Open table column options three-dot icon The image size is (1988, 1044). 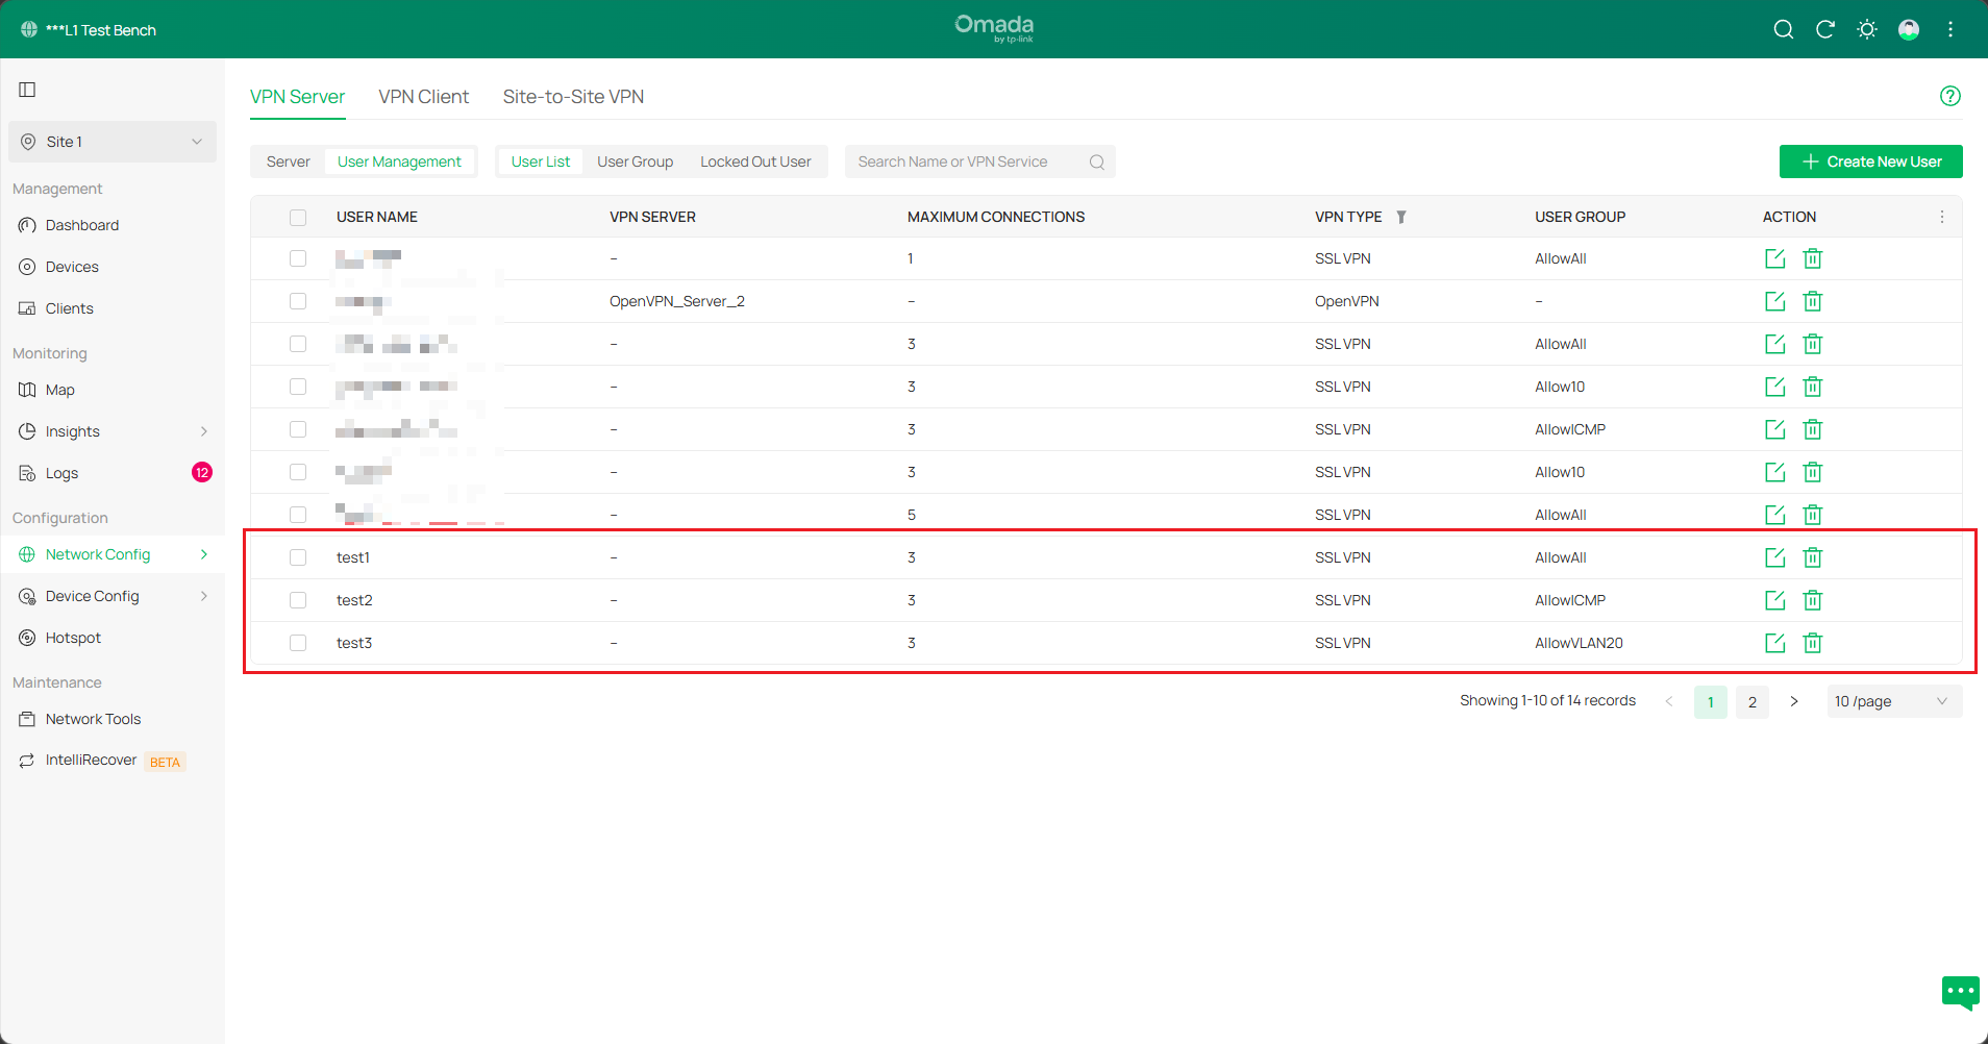click(x=1942, y=217)
